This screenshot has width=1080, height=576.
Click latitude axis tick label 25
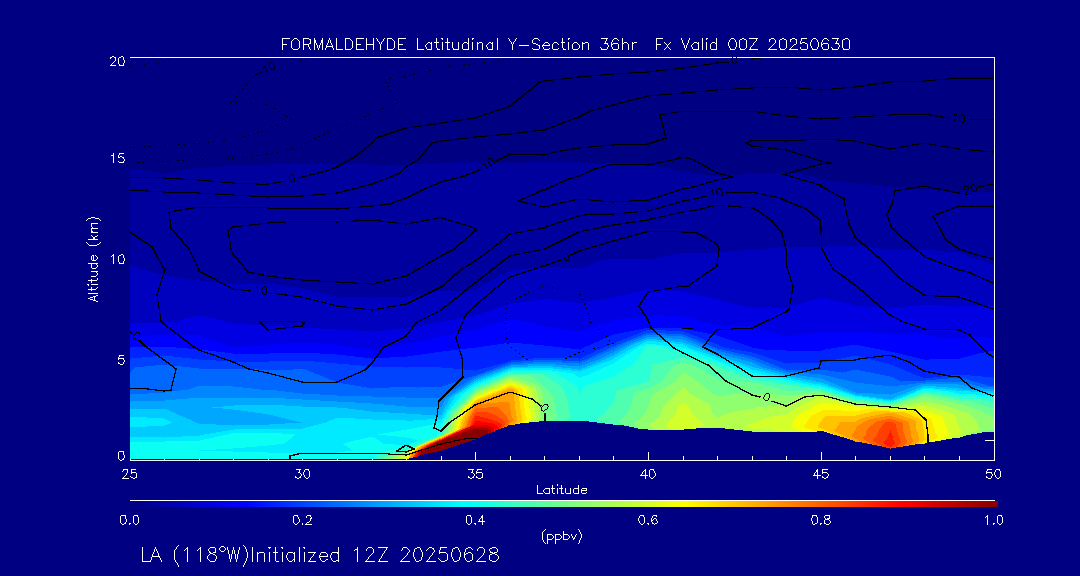click(129, 473)
